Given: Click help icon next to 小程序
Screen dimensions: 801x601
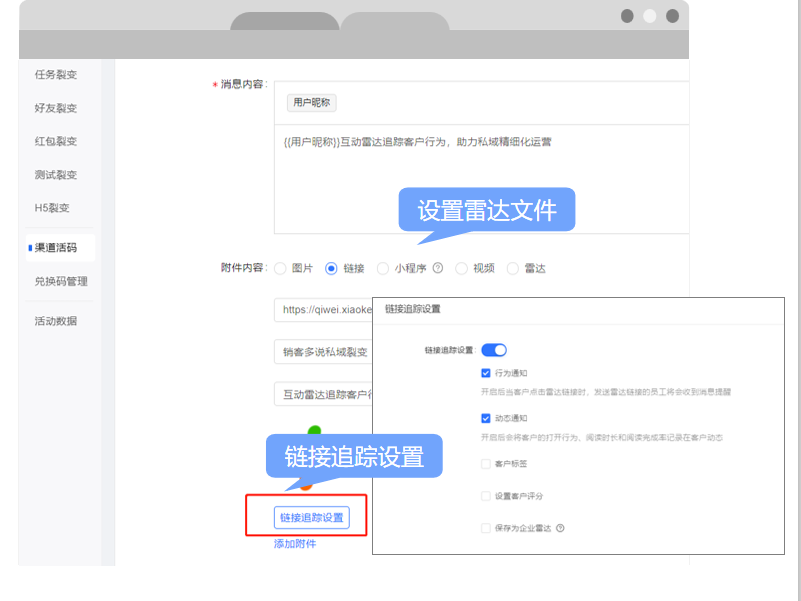Looking at the screenshot, I should point(438,268).
